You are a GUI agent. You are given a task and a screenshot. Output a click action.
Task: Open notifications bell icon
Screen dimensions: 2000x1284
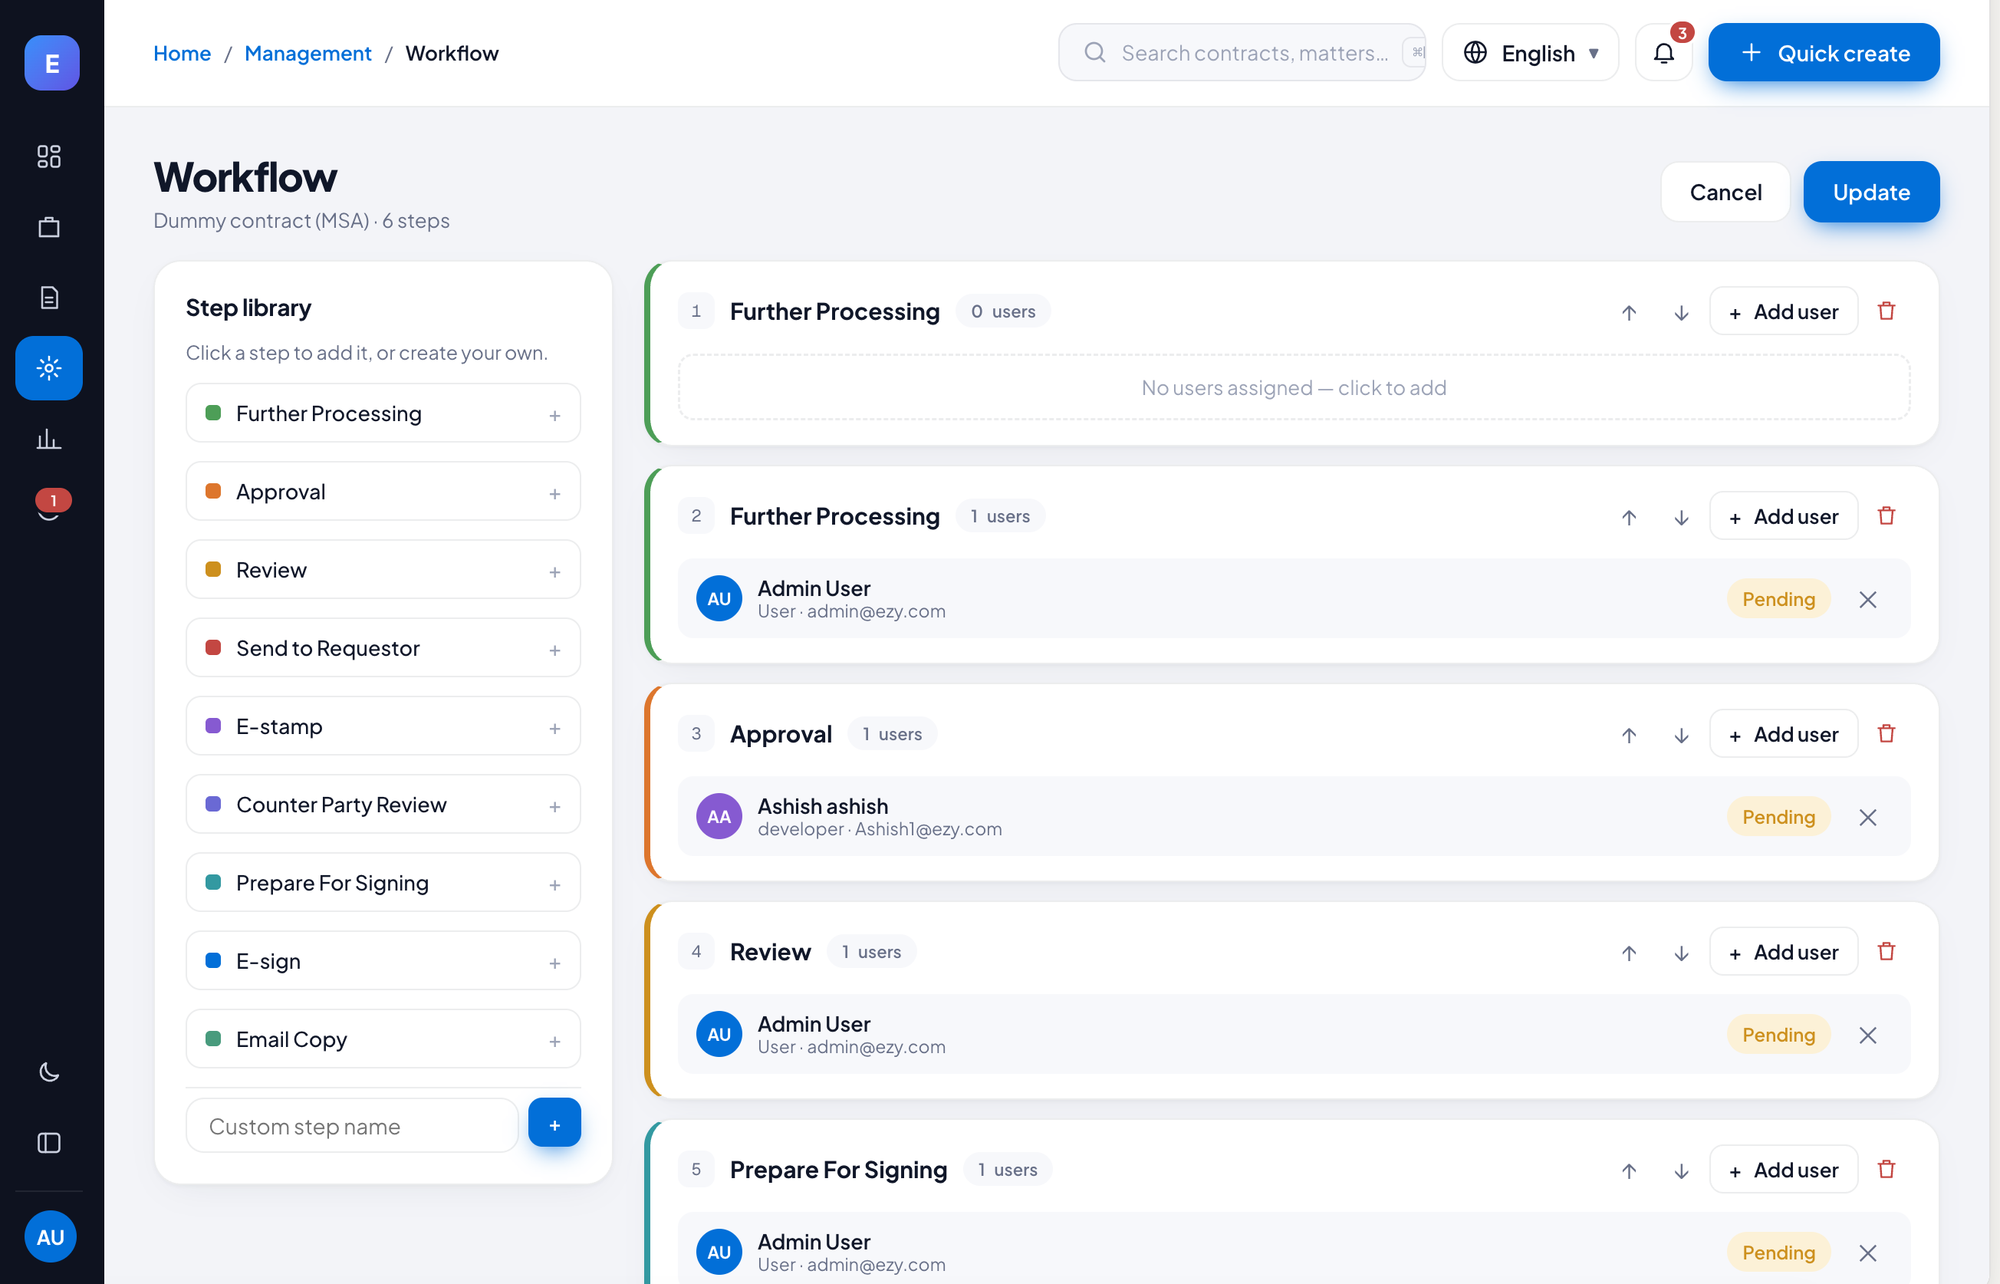[x=1664, y=53]
